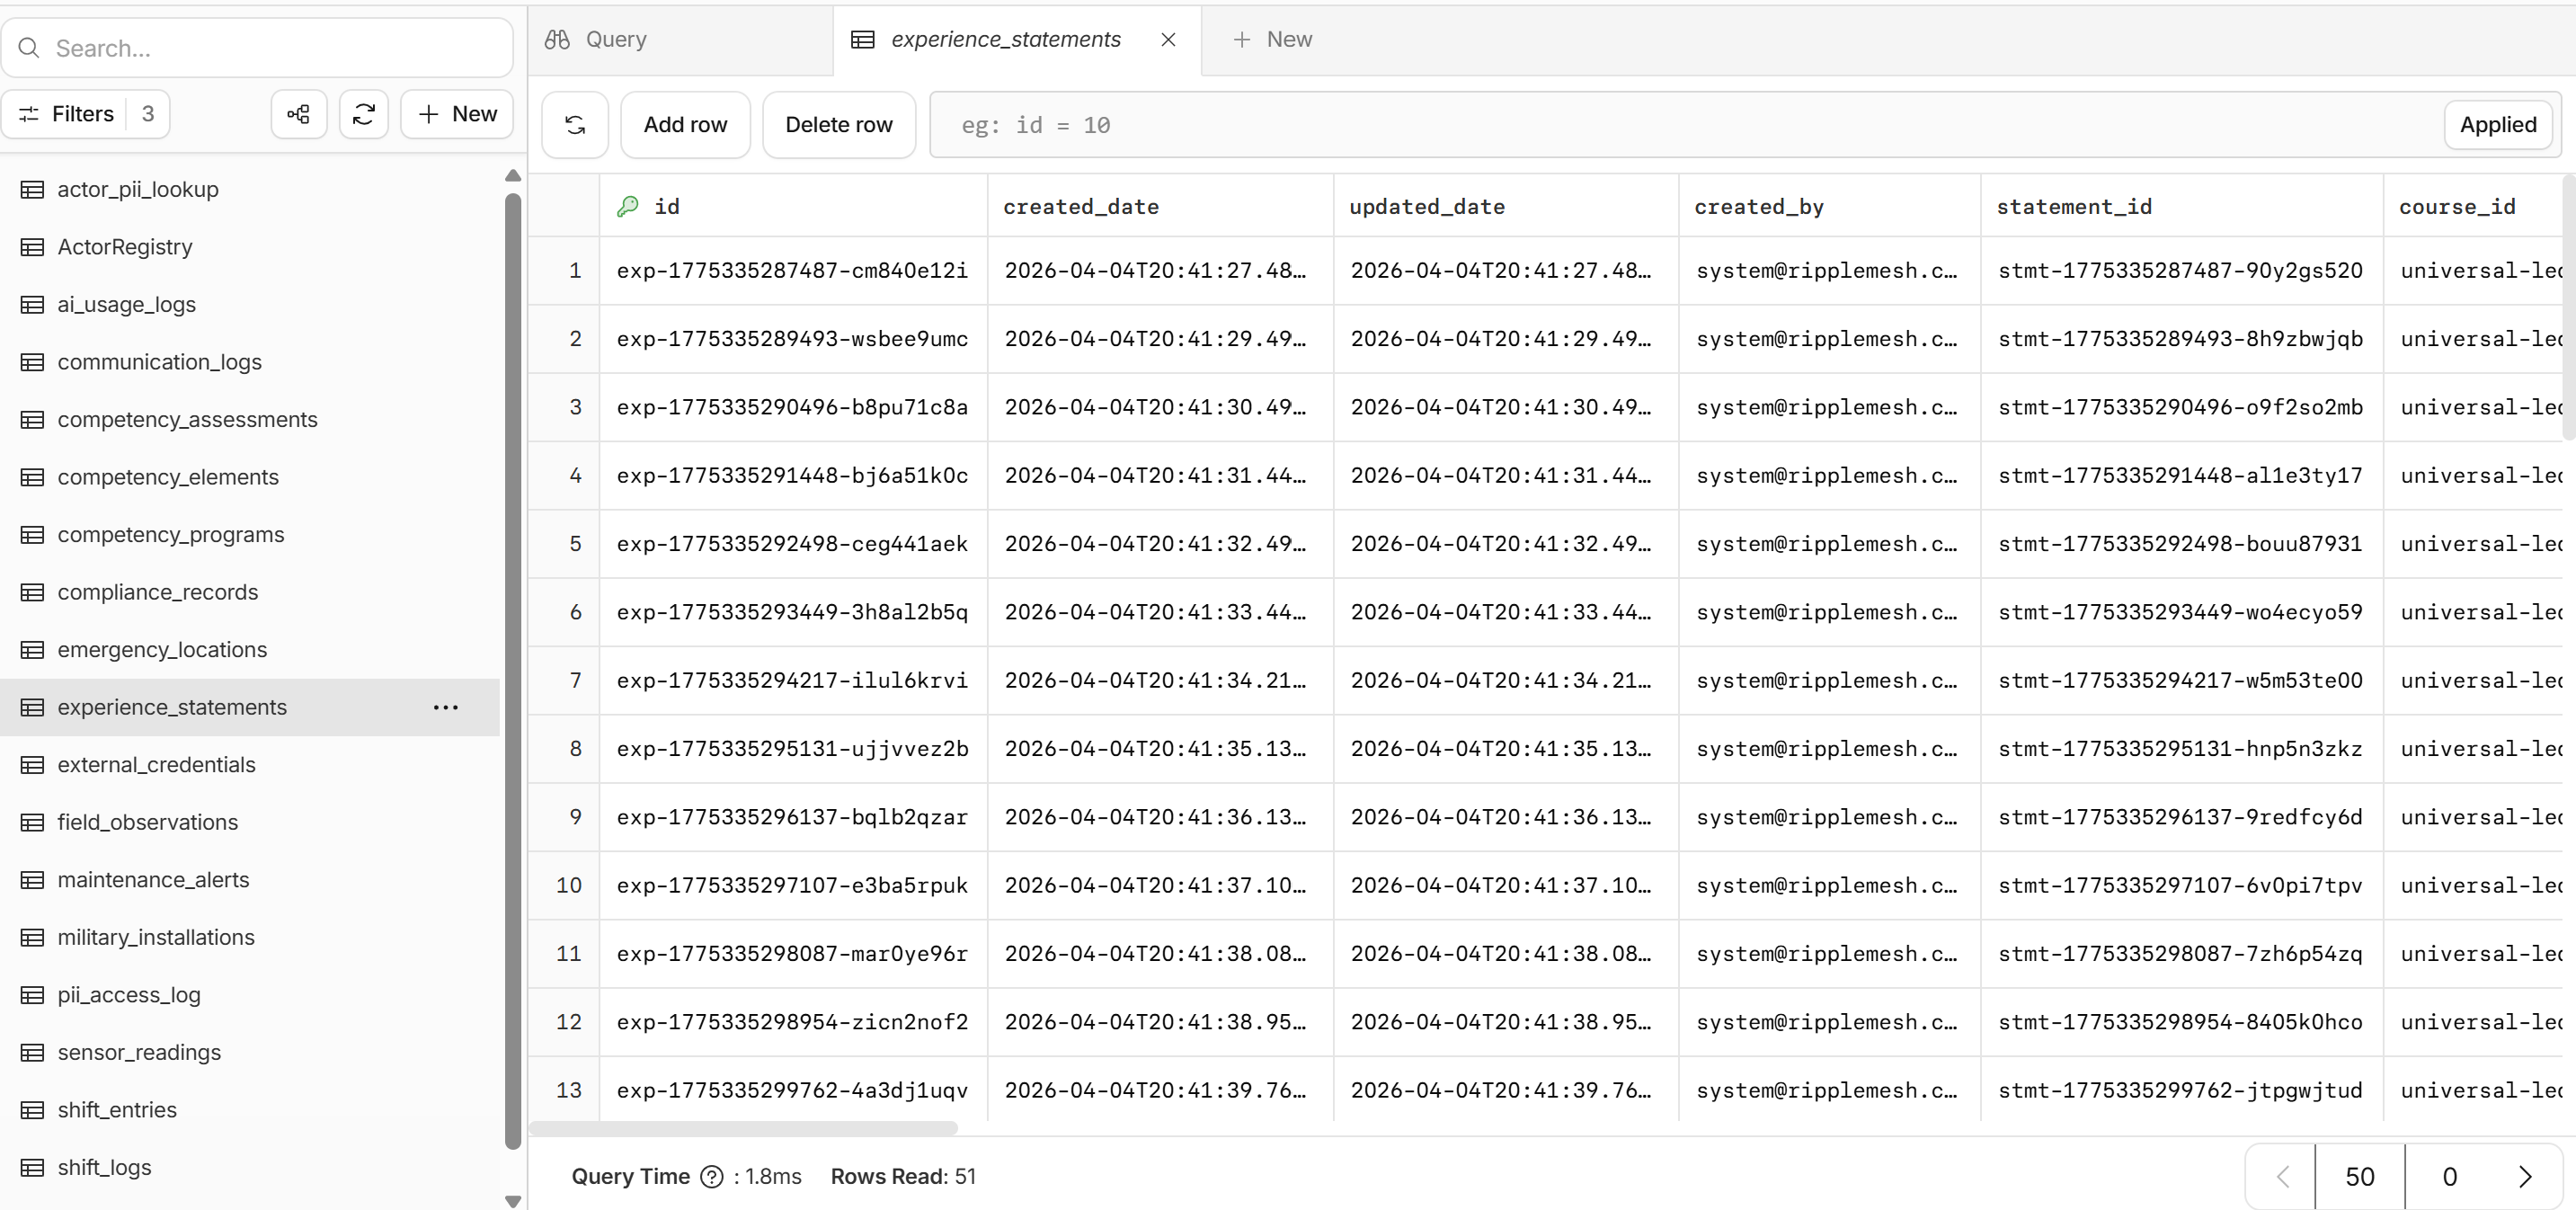Open the schema diagram icon button

[x=298, y=114]
